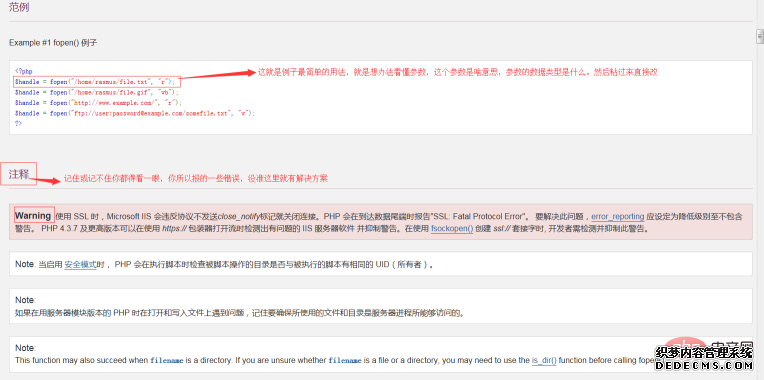Click the opening <?php tag in the code block
Screen dimensions: 764x380
(23, 71)
